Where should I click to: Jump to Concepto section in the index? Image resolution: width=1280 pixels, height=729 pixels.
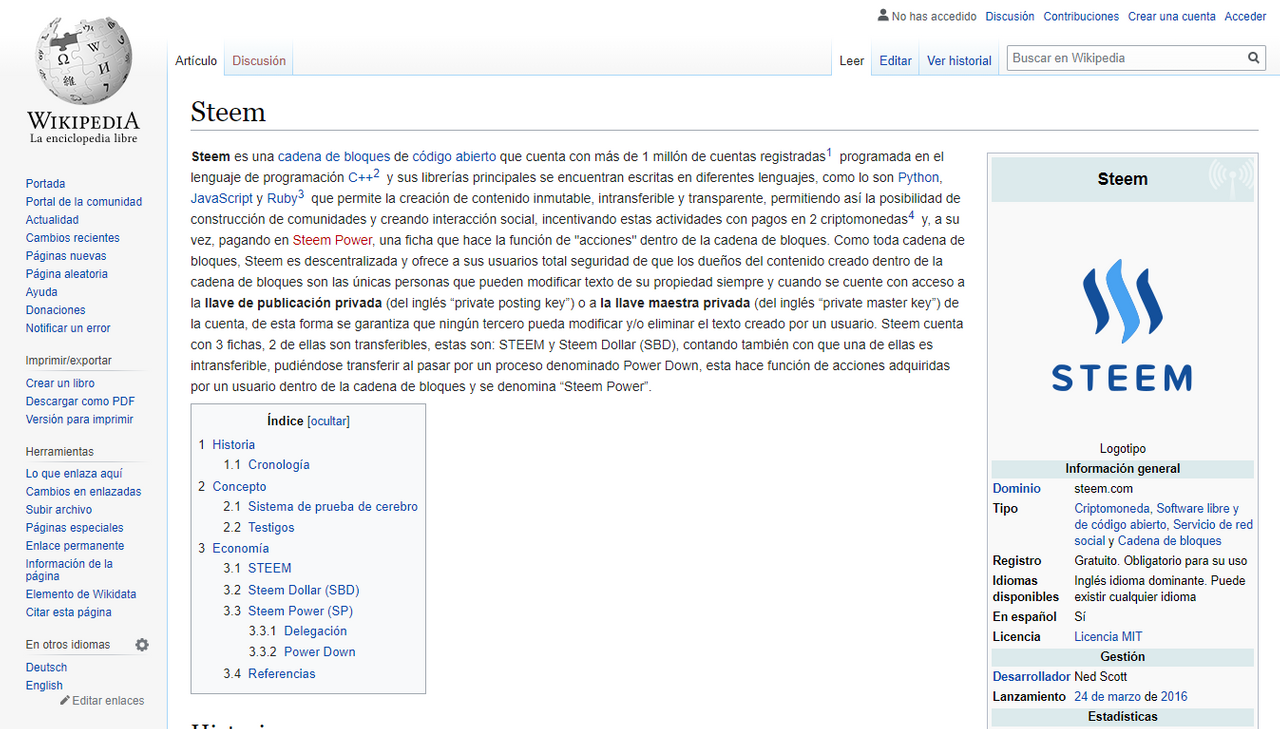coord(239,486)
